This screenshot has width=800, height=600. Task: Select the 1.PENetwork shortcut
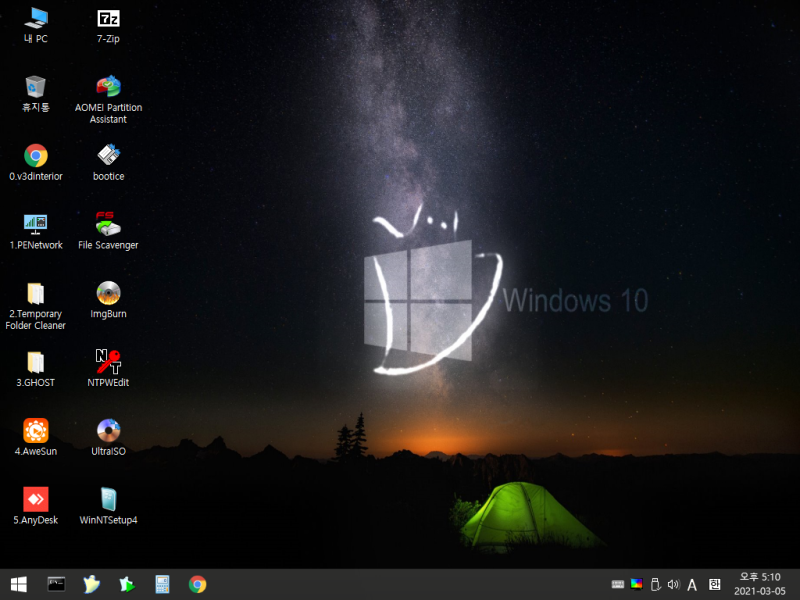[36, 224]
